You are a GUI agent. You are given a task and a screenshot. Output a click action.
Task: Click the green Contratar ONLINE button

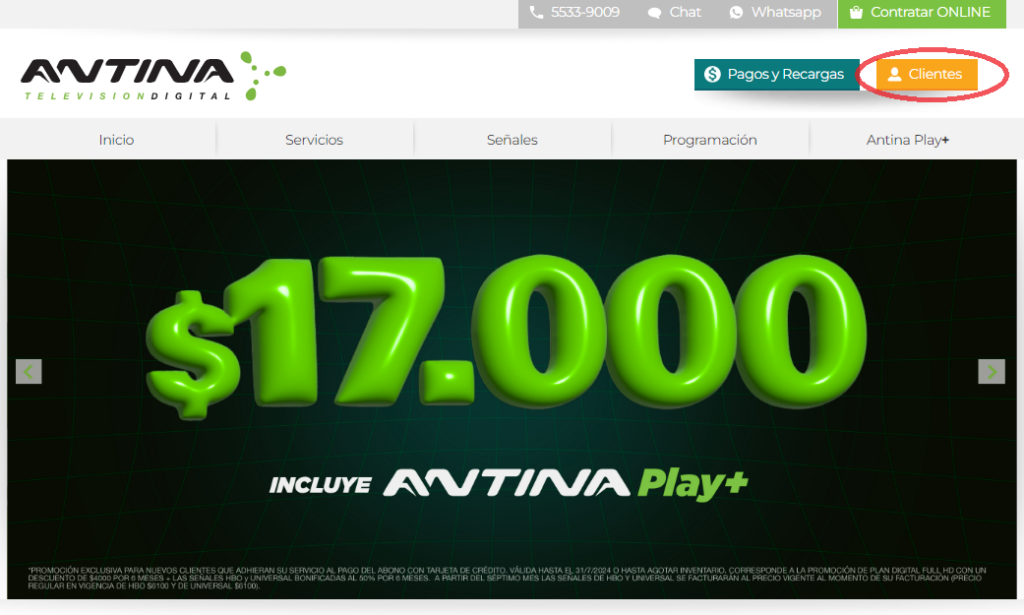click(921, 13)
